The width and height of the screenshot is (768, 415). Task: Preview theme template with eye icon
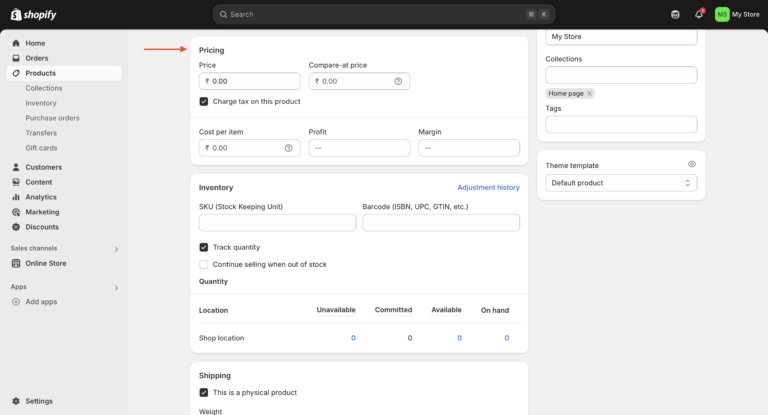(x=691, y=164)
